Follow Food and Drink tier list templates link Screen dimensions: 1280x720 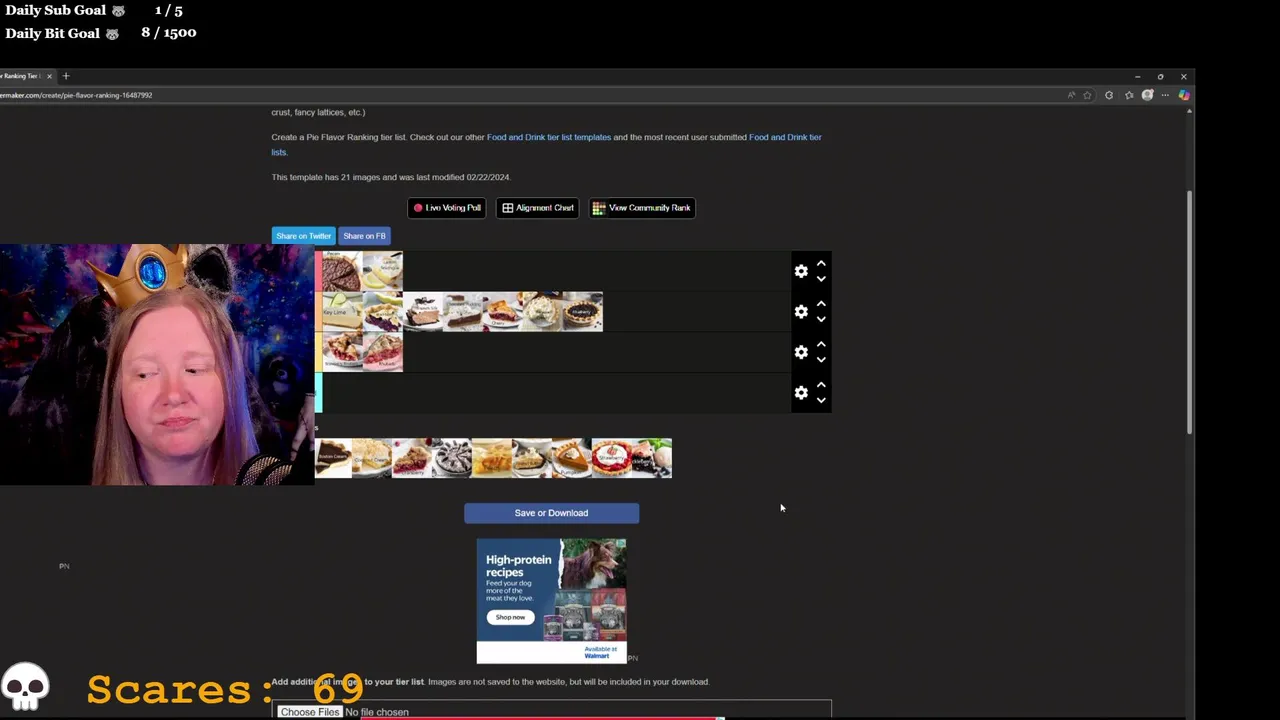coord(549,137)
